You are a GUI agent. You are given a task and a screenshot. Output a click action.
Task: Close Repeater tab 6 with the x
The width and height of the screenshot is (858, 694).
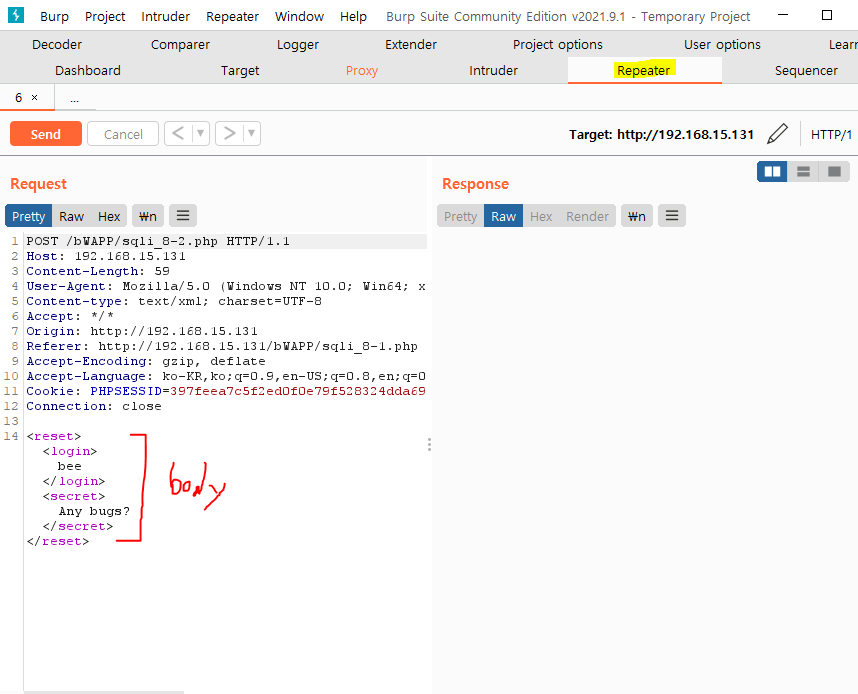click(34, 97)
